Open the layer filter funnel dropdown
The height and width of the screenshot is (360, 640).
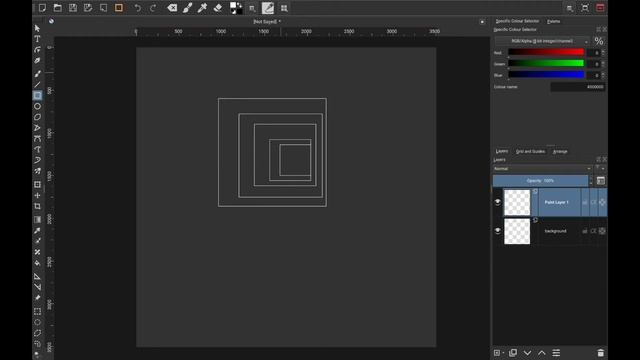pos(600,168)
